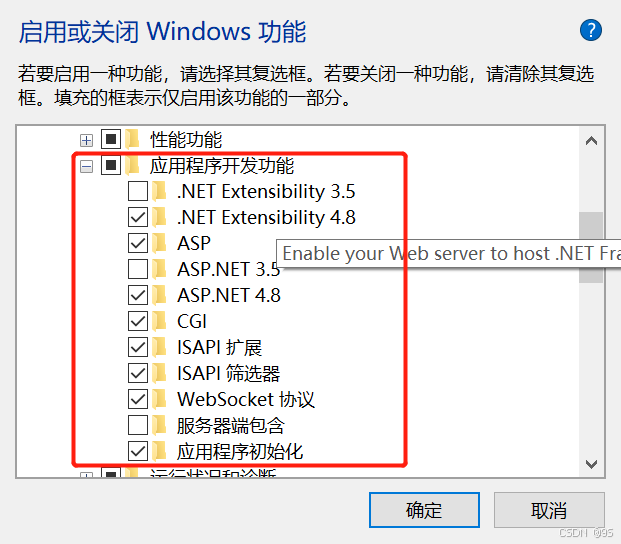Click the vertical scrollbar thumb
Image resolution: width=621 pixels, height=544 pixels.
coord(590,245)
